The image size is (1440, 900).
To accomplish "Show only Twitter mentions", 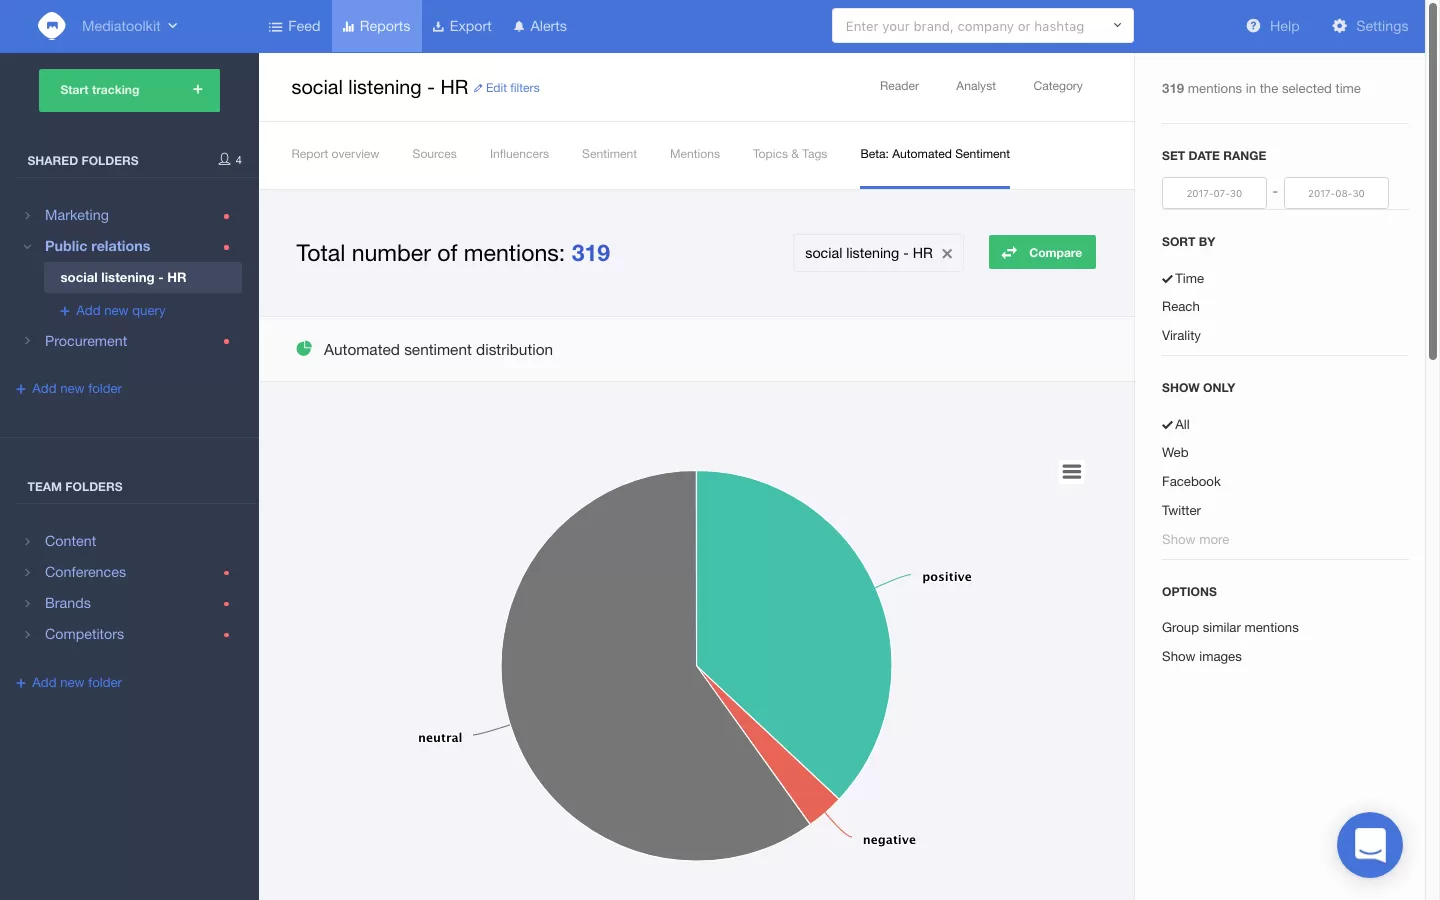I will (1181, 510).
